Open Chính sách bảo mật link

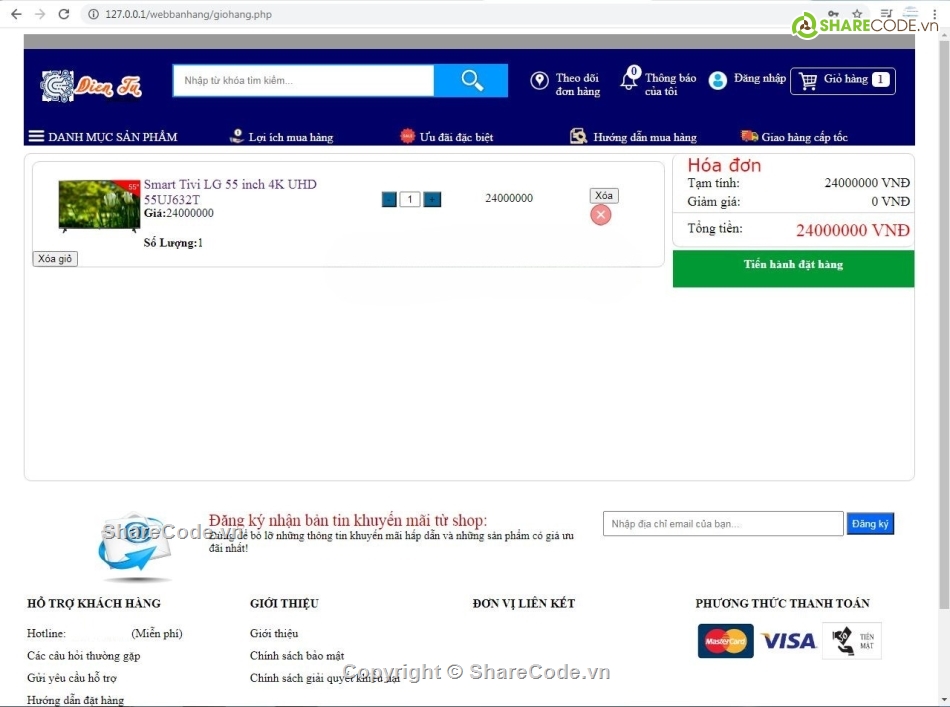[x=297, y=656]
